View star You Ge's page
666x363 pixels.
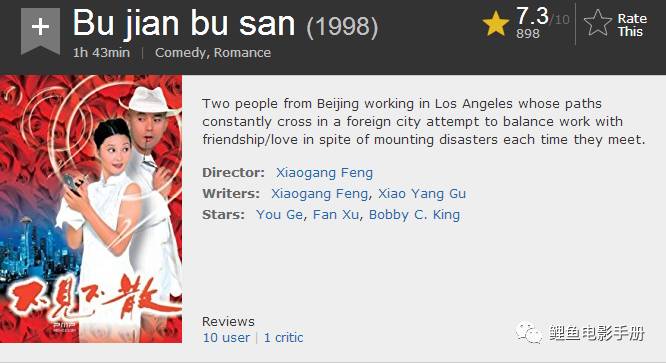(279, 214)
